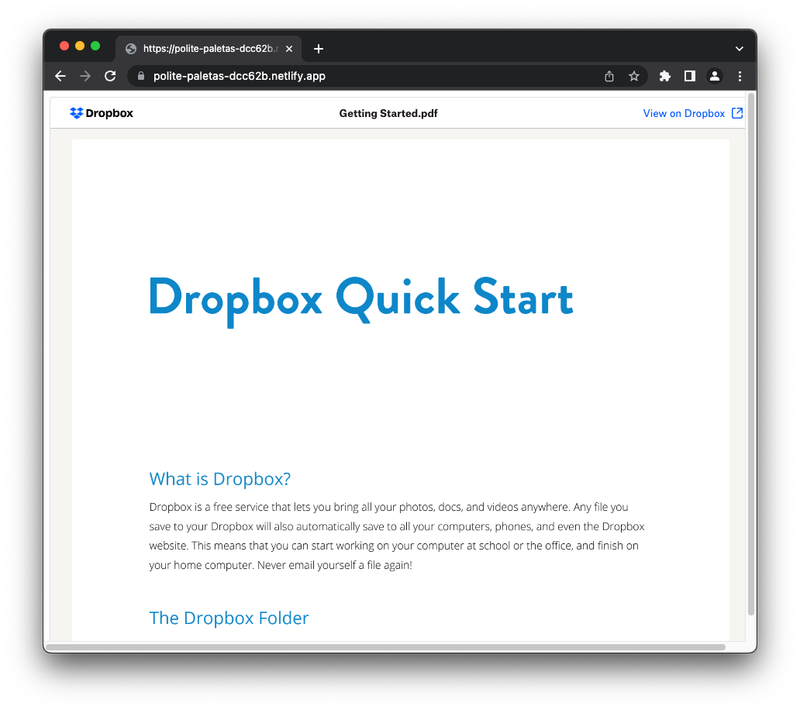Expand the tab search chevron
Viewport: 800px width, 710px height.
739,48
